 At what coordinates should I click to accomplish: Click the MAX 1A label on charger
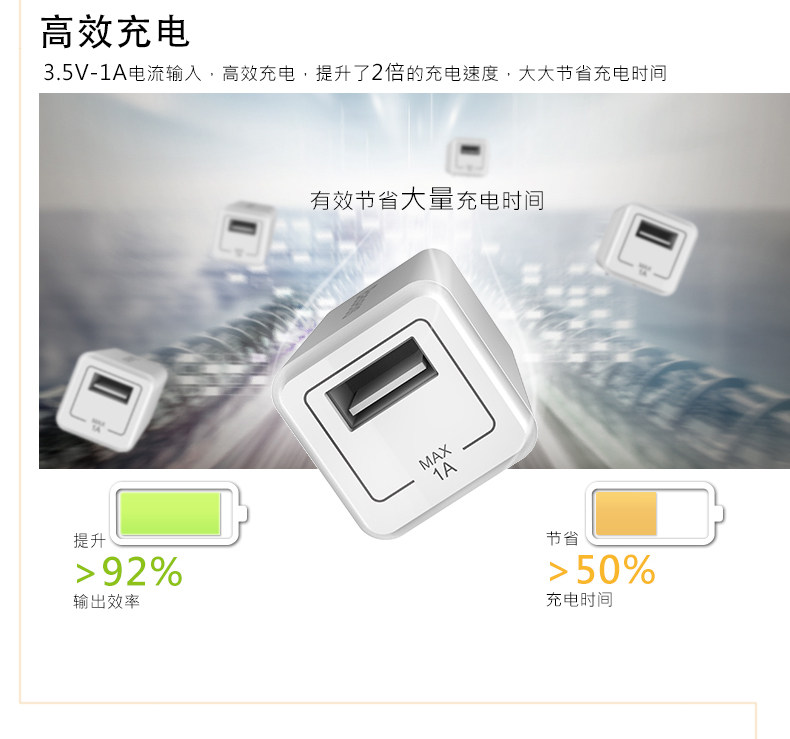pyautogui.click(x=437, y=462)
